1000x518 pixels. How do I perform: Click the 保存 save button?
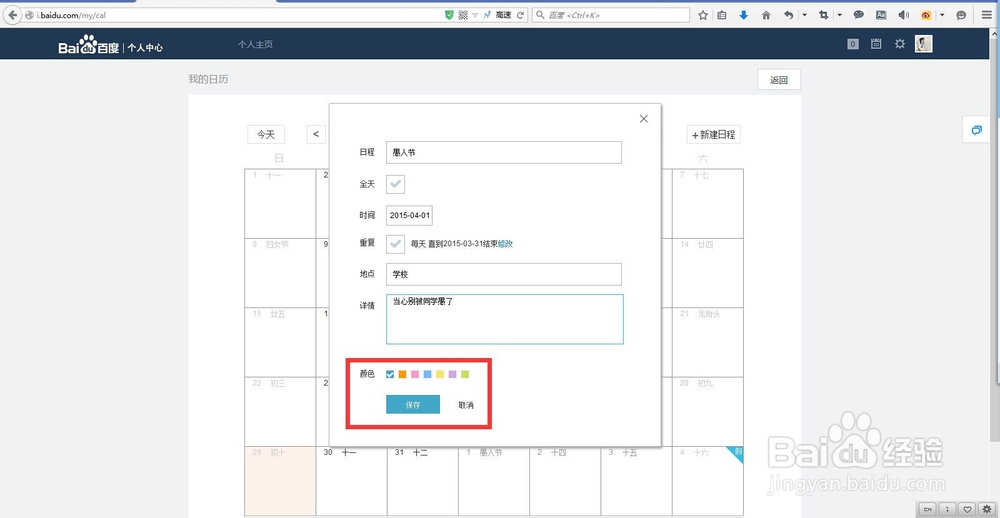click(x=413, y=404)
